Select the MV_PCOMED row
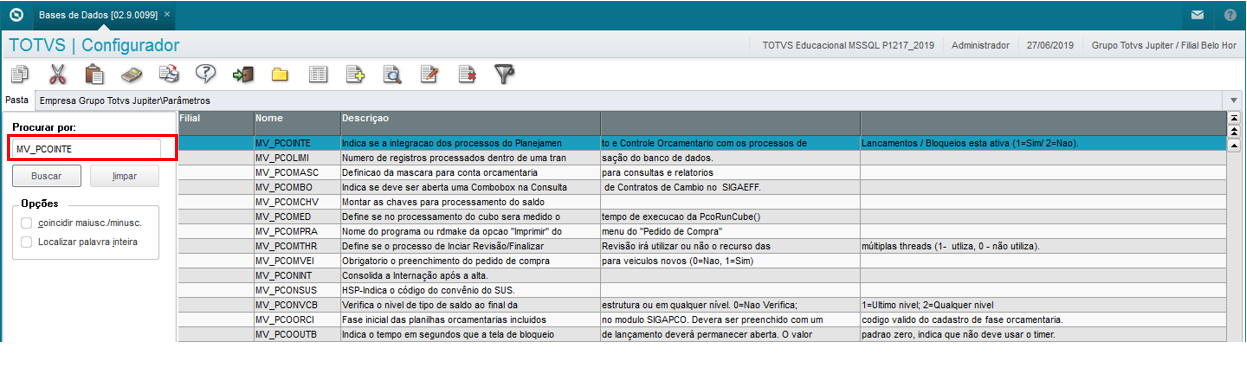1247x365 pixels. (x=702, y=216)
